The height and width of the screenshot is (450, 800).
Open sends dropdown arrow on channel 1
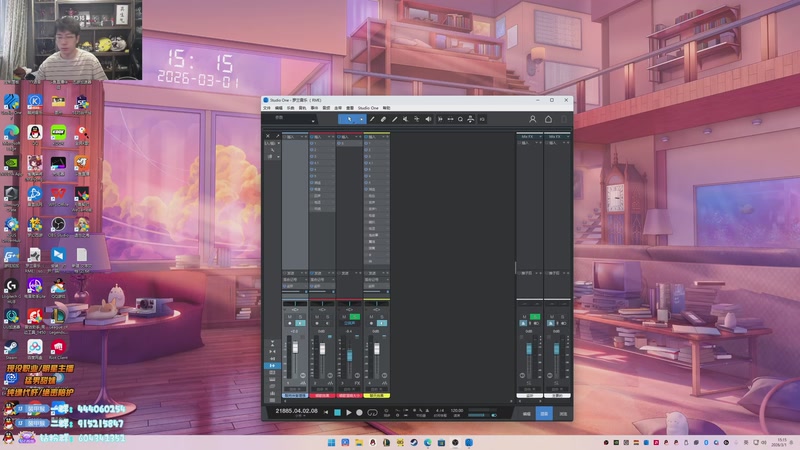click(x=302, y=273)
